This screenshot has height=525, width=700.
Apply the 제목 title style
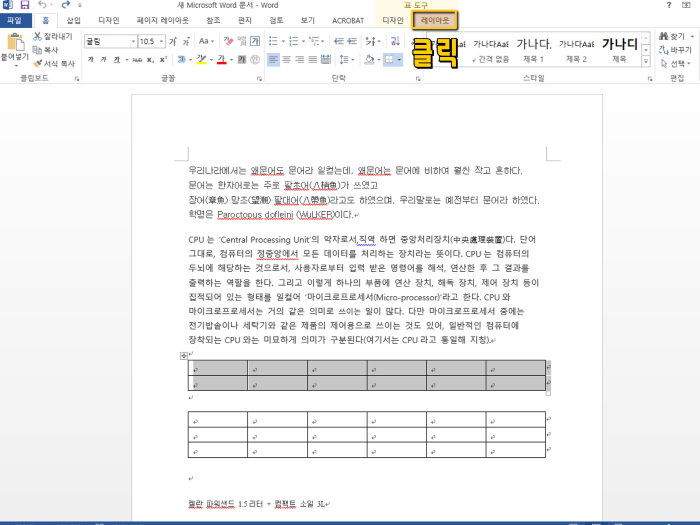click(619, 50)
